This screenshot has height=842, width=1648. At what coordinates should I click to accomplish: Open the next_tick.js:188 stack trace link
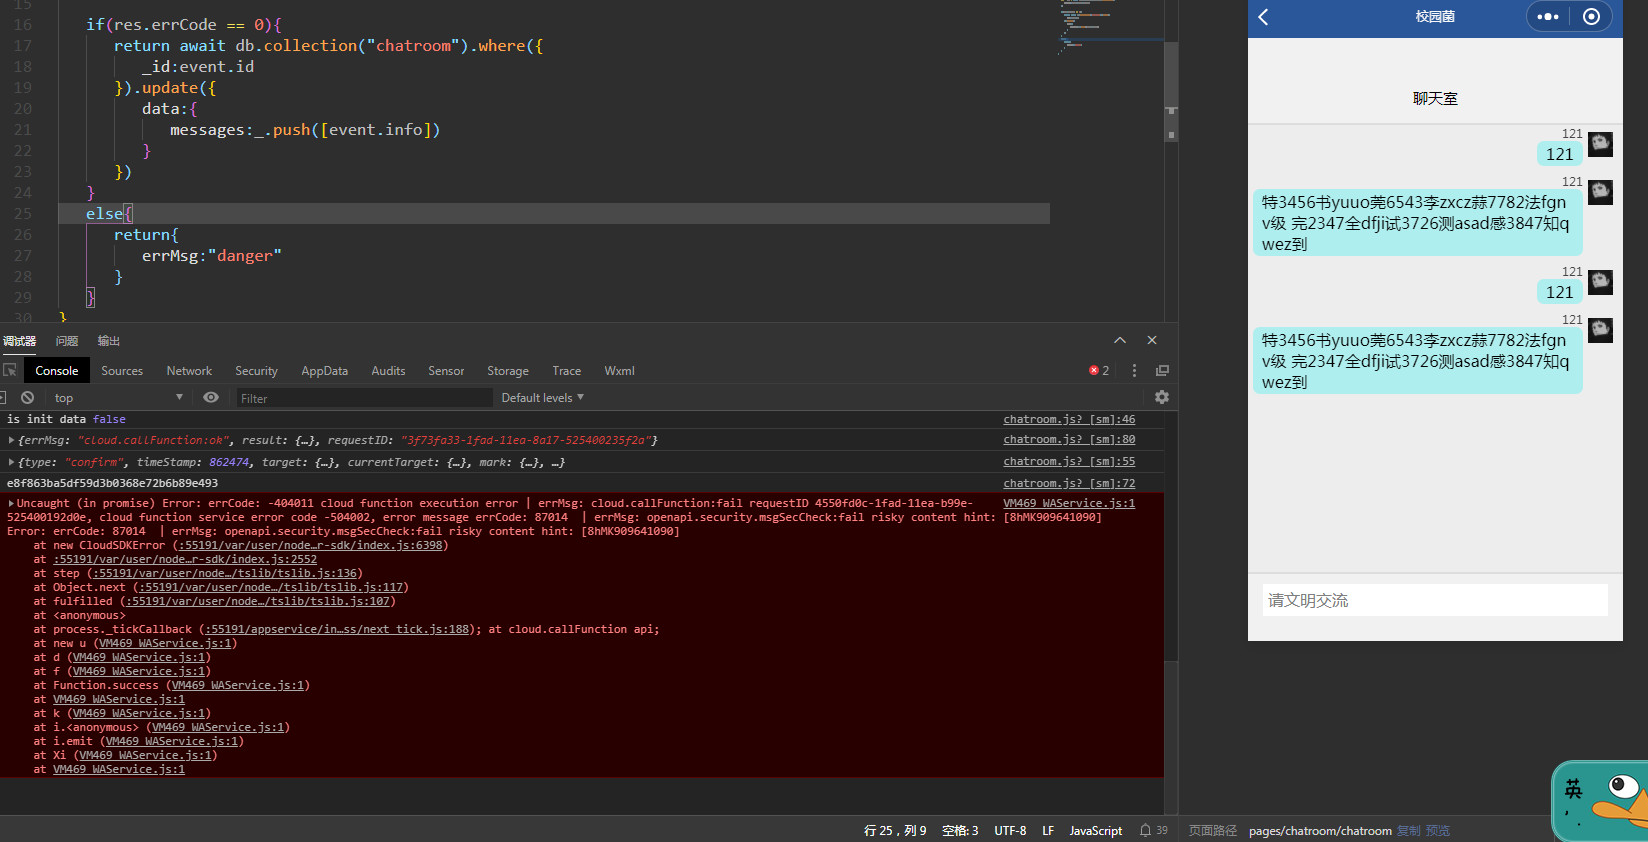click(337, 629)
